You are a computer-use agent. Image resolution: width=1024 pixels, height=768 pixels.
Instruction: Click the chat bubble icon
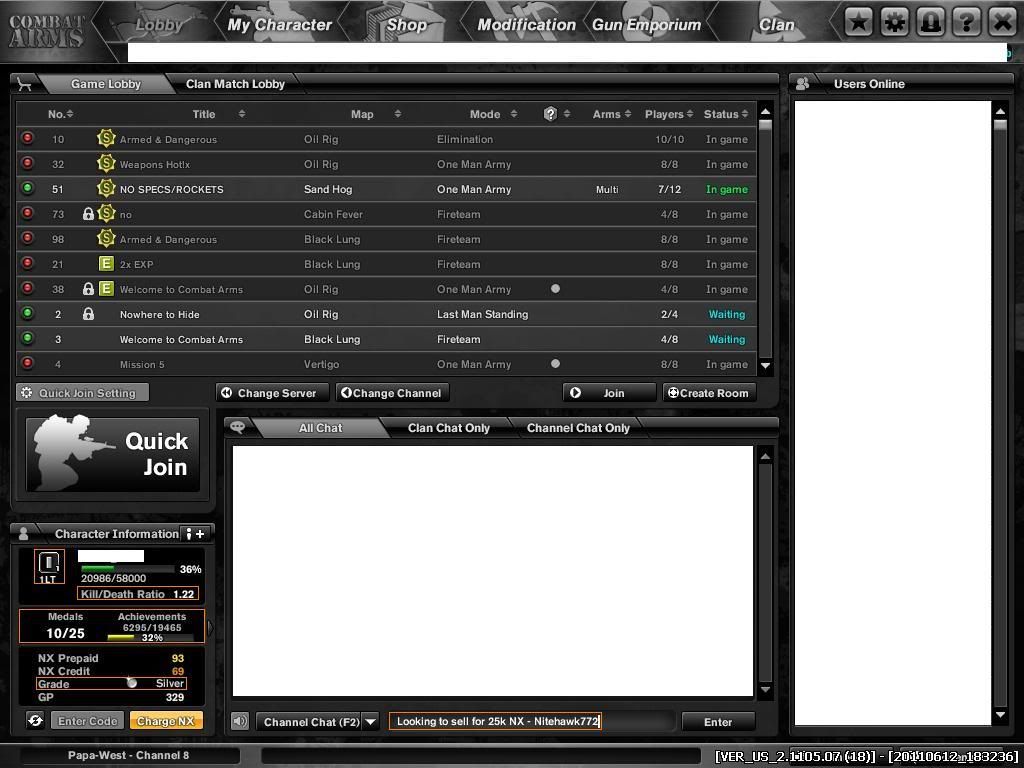pos(238,427)
